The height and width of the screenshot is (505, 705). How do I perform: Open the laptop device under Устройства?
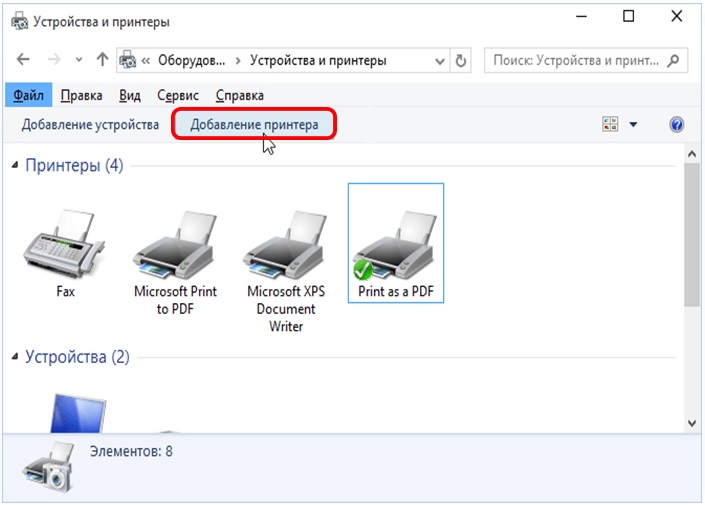click(x=78, y=412)
